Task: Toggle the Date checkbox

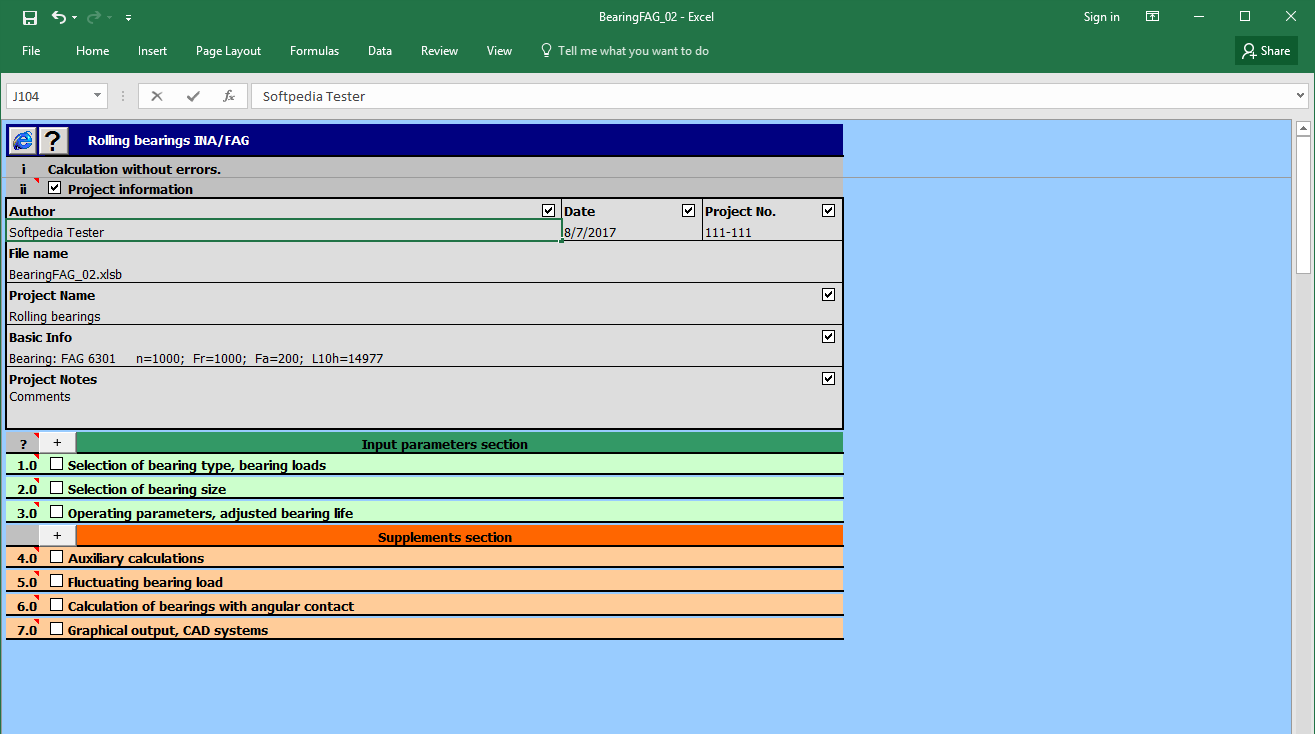Action: tap(688, 211)
